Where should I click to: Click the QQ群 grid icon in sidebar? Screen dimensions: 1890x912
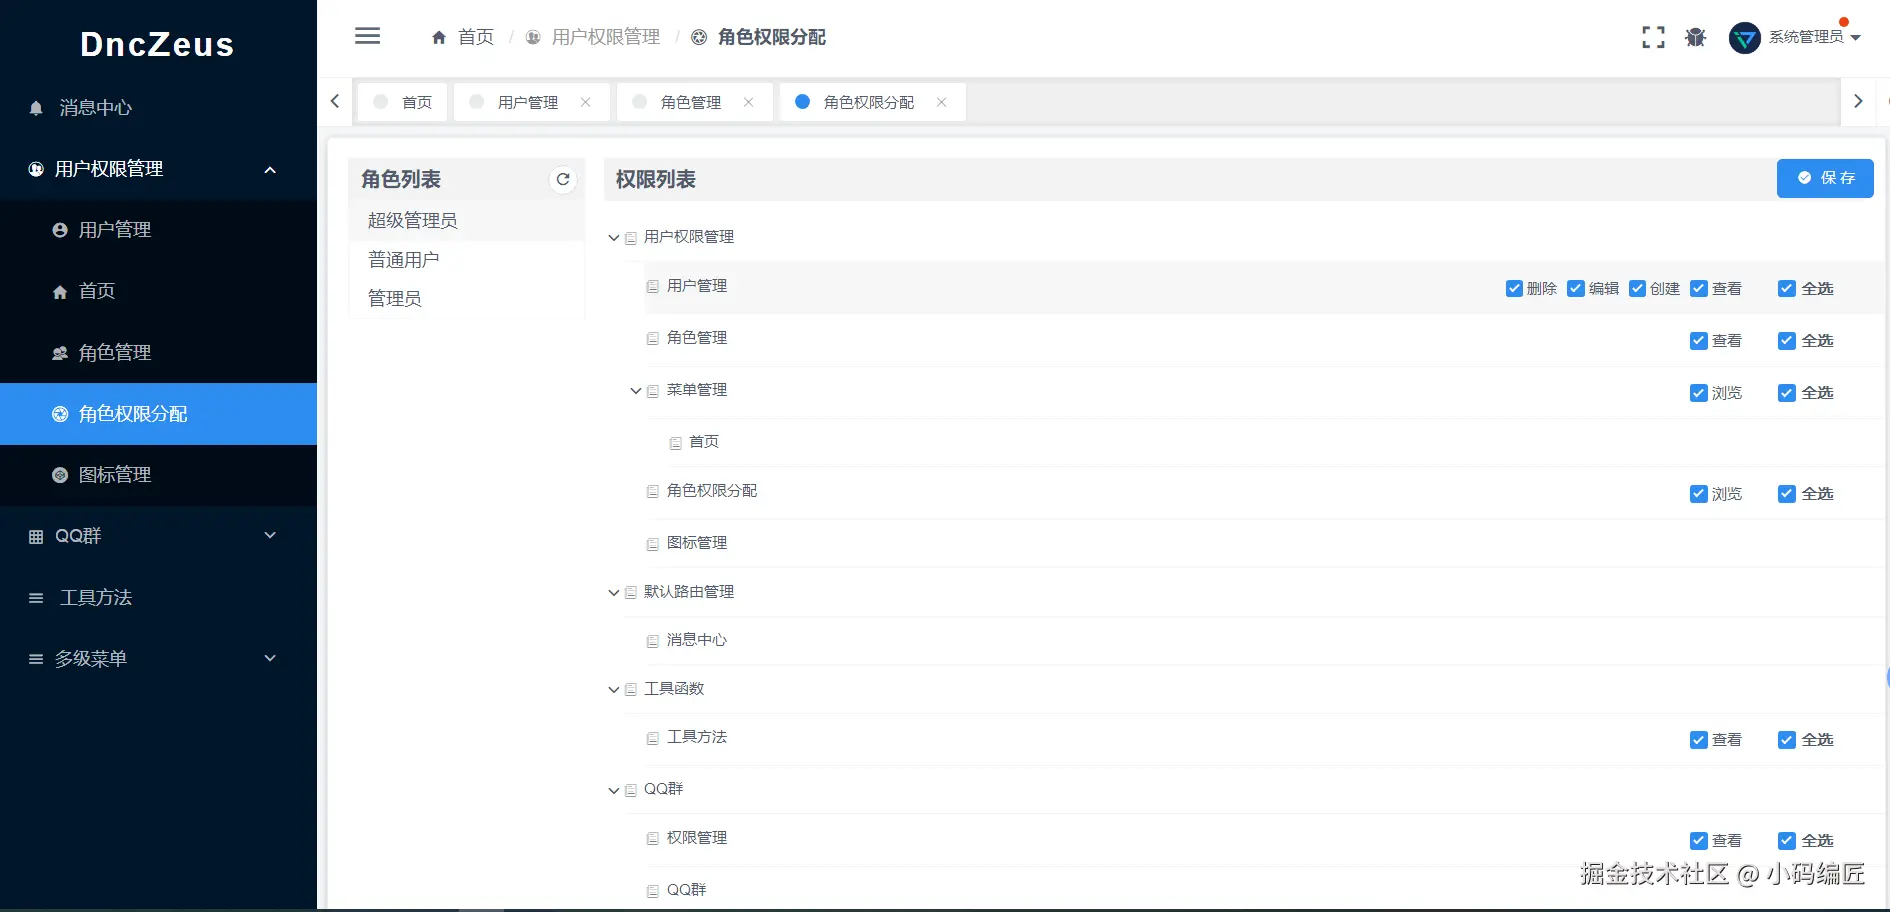tap(36, 537)
